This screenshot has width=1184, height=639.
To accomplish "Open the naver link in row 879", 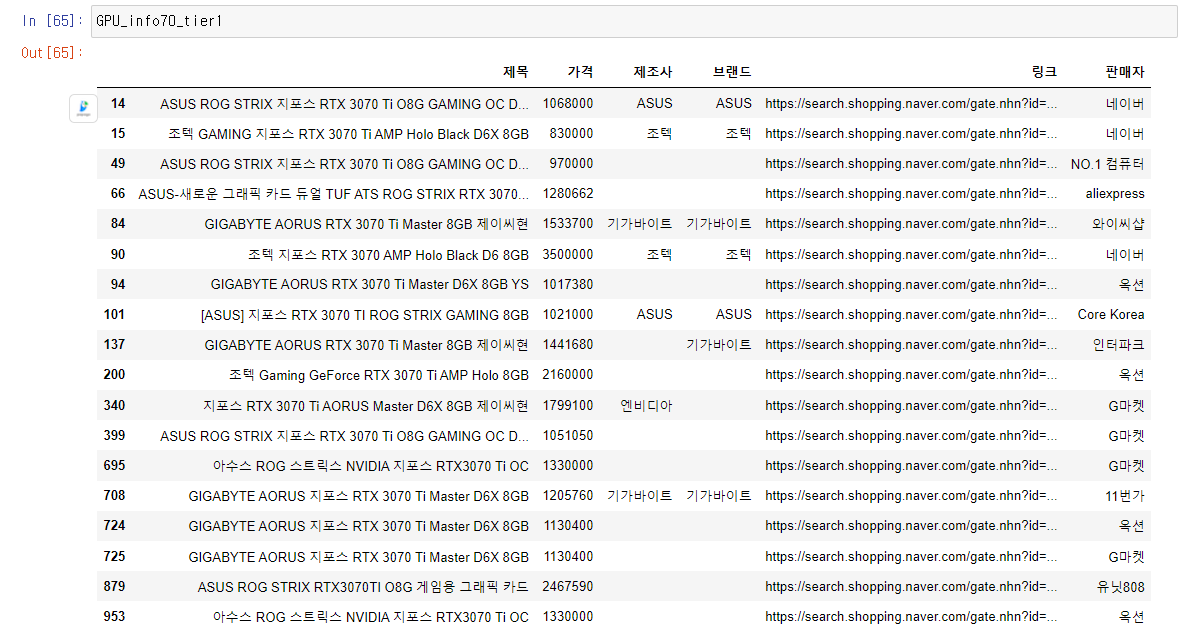I will point(911,587).
